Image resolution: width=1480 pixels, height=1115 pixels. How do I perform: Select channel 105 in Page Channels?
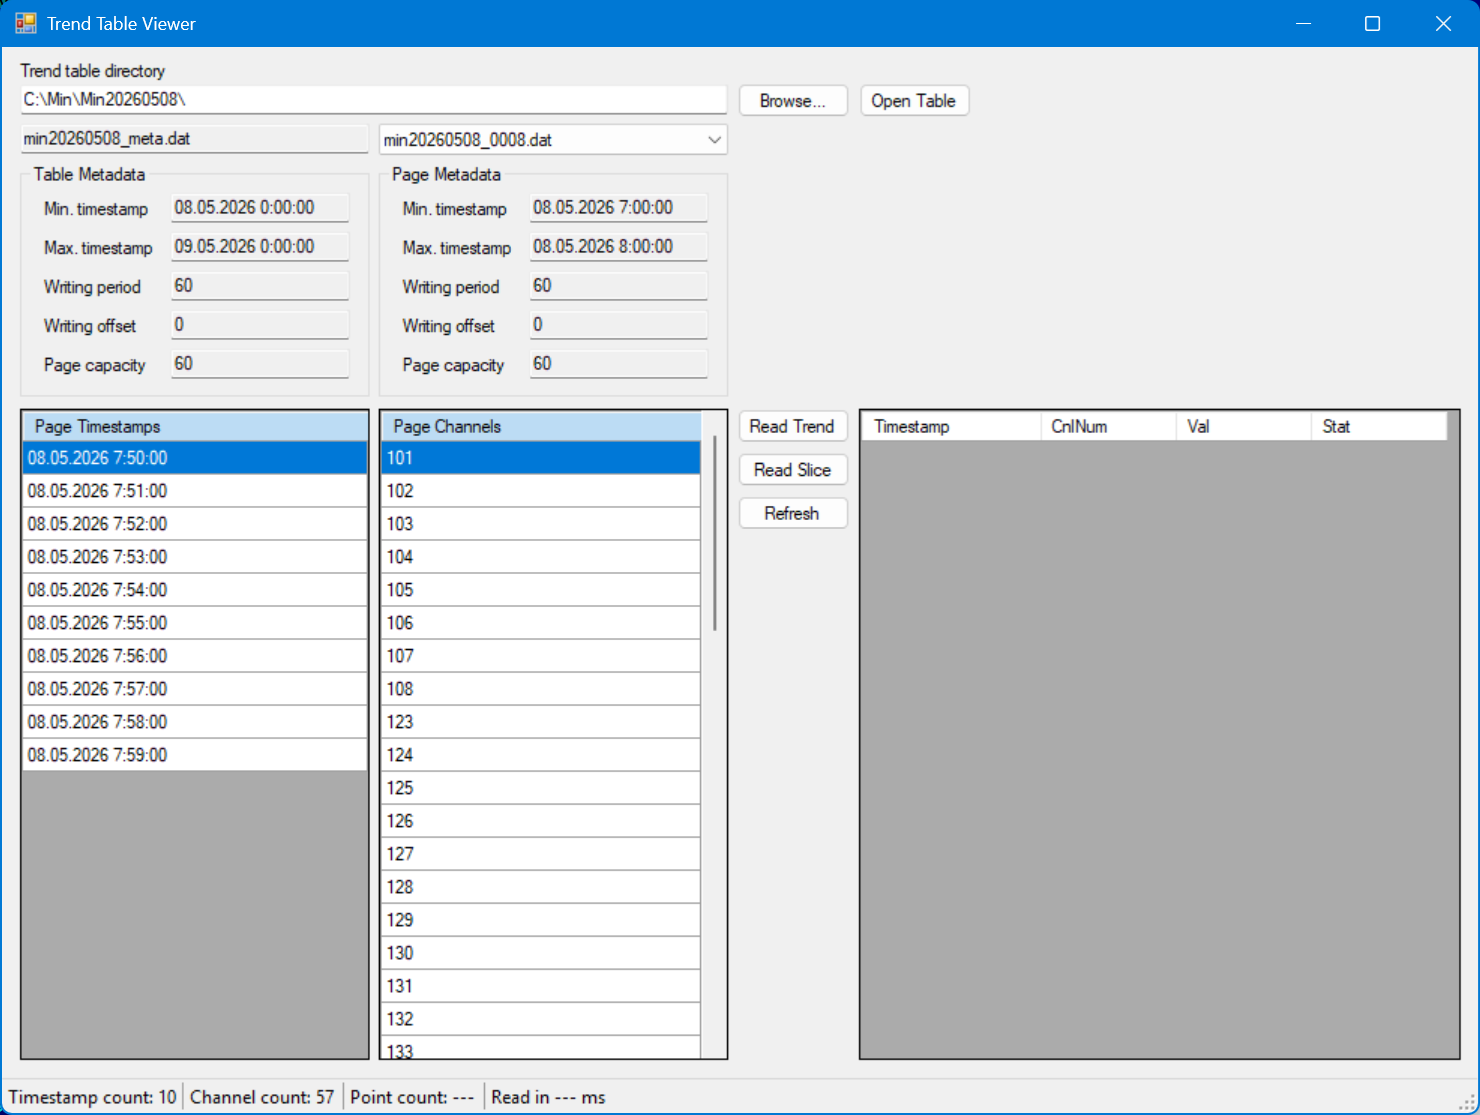click(x=541, y=590)
